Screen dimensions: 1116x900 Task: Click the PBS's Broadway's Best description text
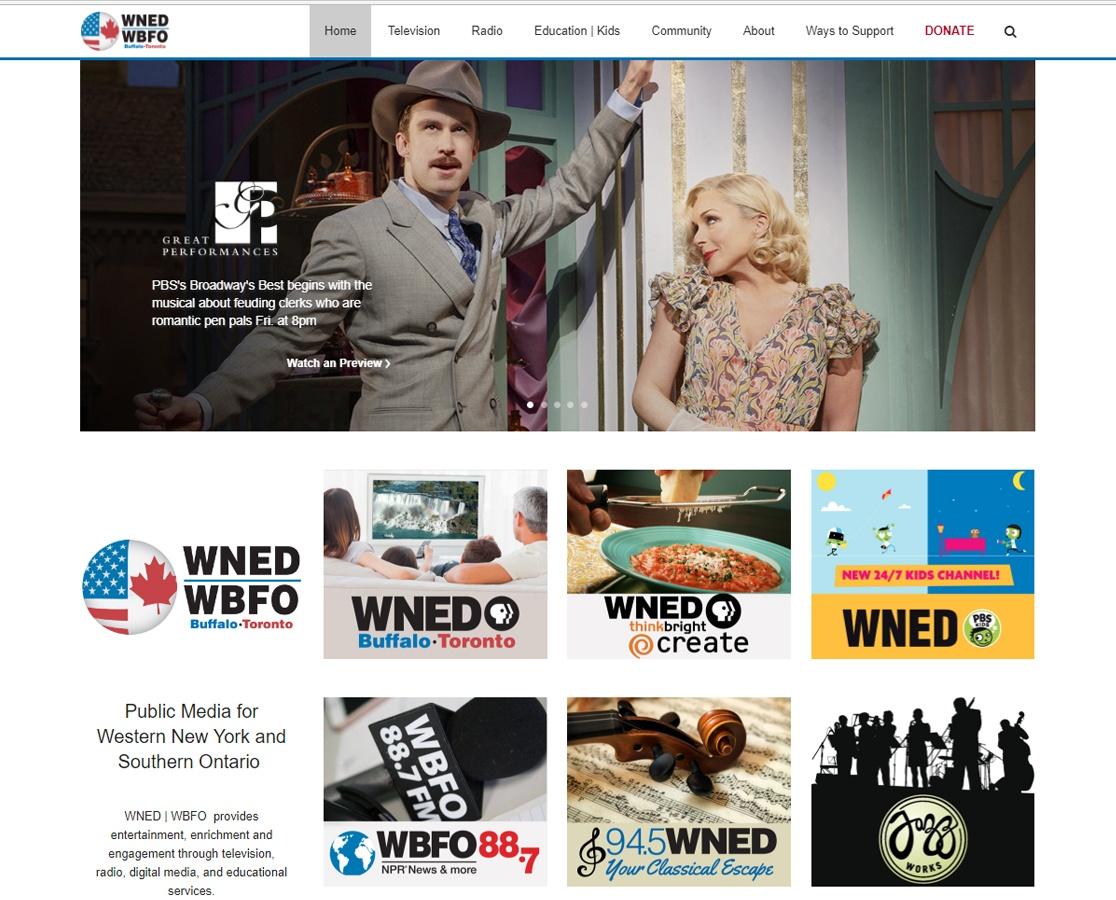coord(262,303)
